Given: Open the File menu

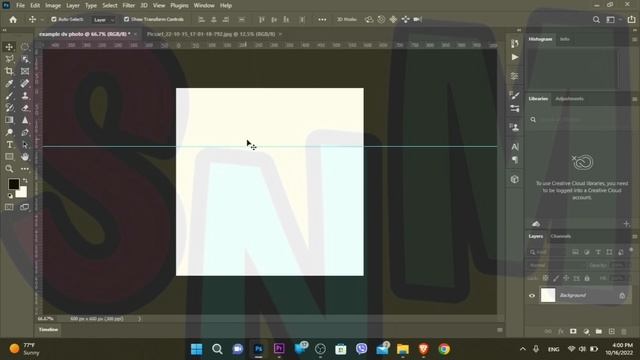Looking at the screenshot, I should coord(20,6).
